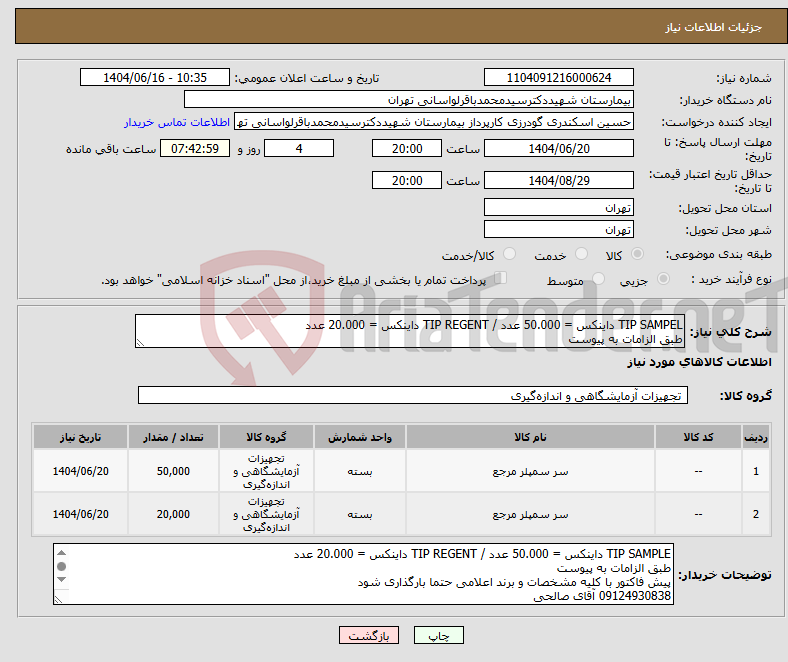Click the گروه کالا table column header

[x=266, y=437]
